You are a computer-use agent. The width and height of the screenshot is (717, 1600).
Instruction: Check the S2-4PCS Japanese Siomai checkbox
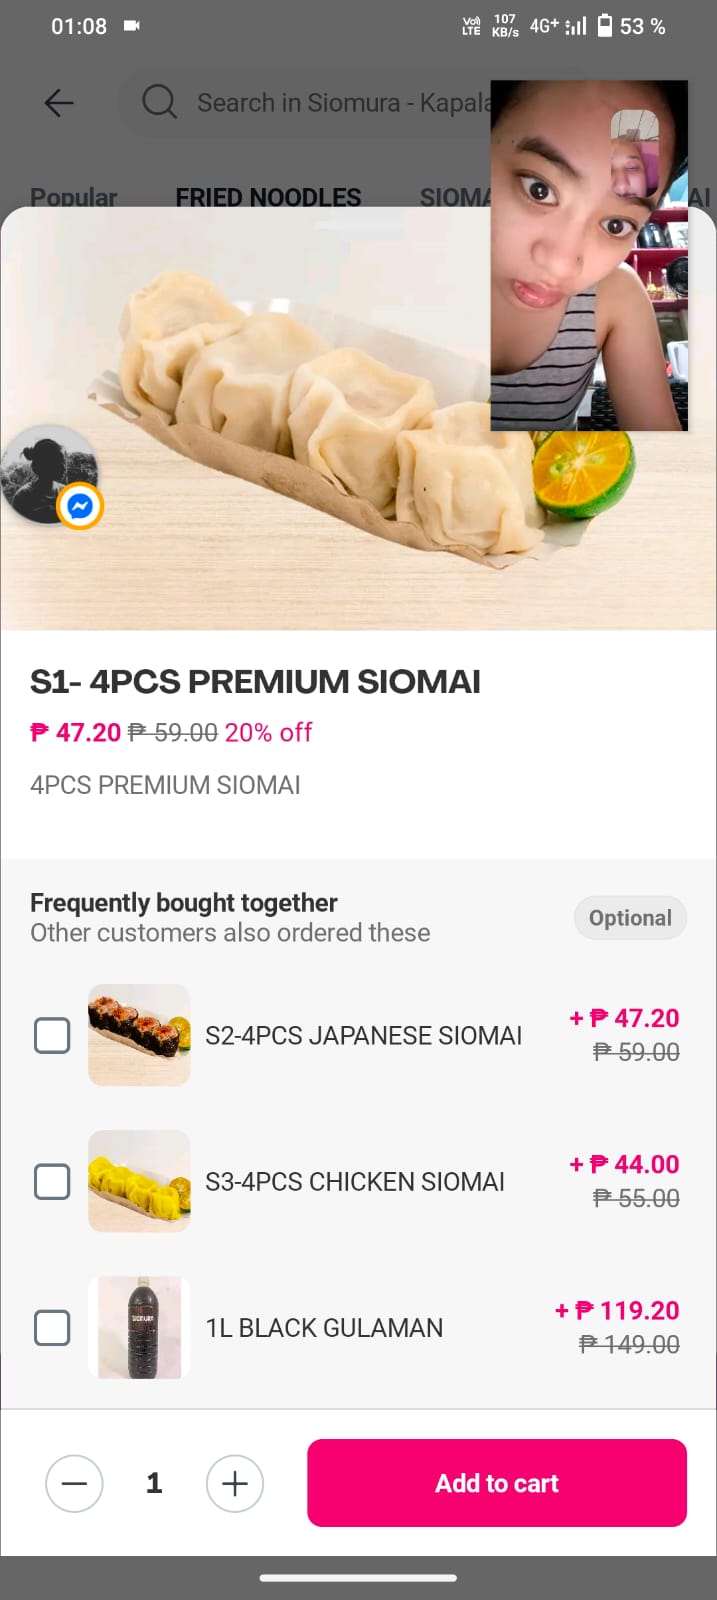[x=52, y=1036]
